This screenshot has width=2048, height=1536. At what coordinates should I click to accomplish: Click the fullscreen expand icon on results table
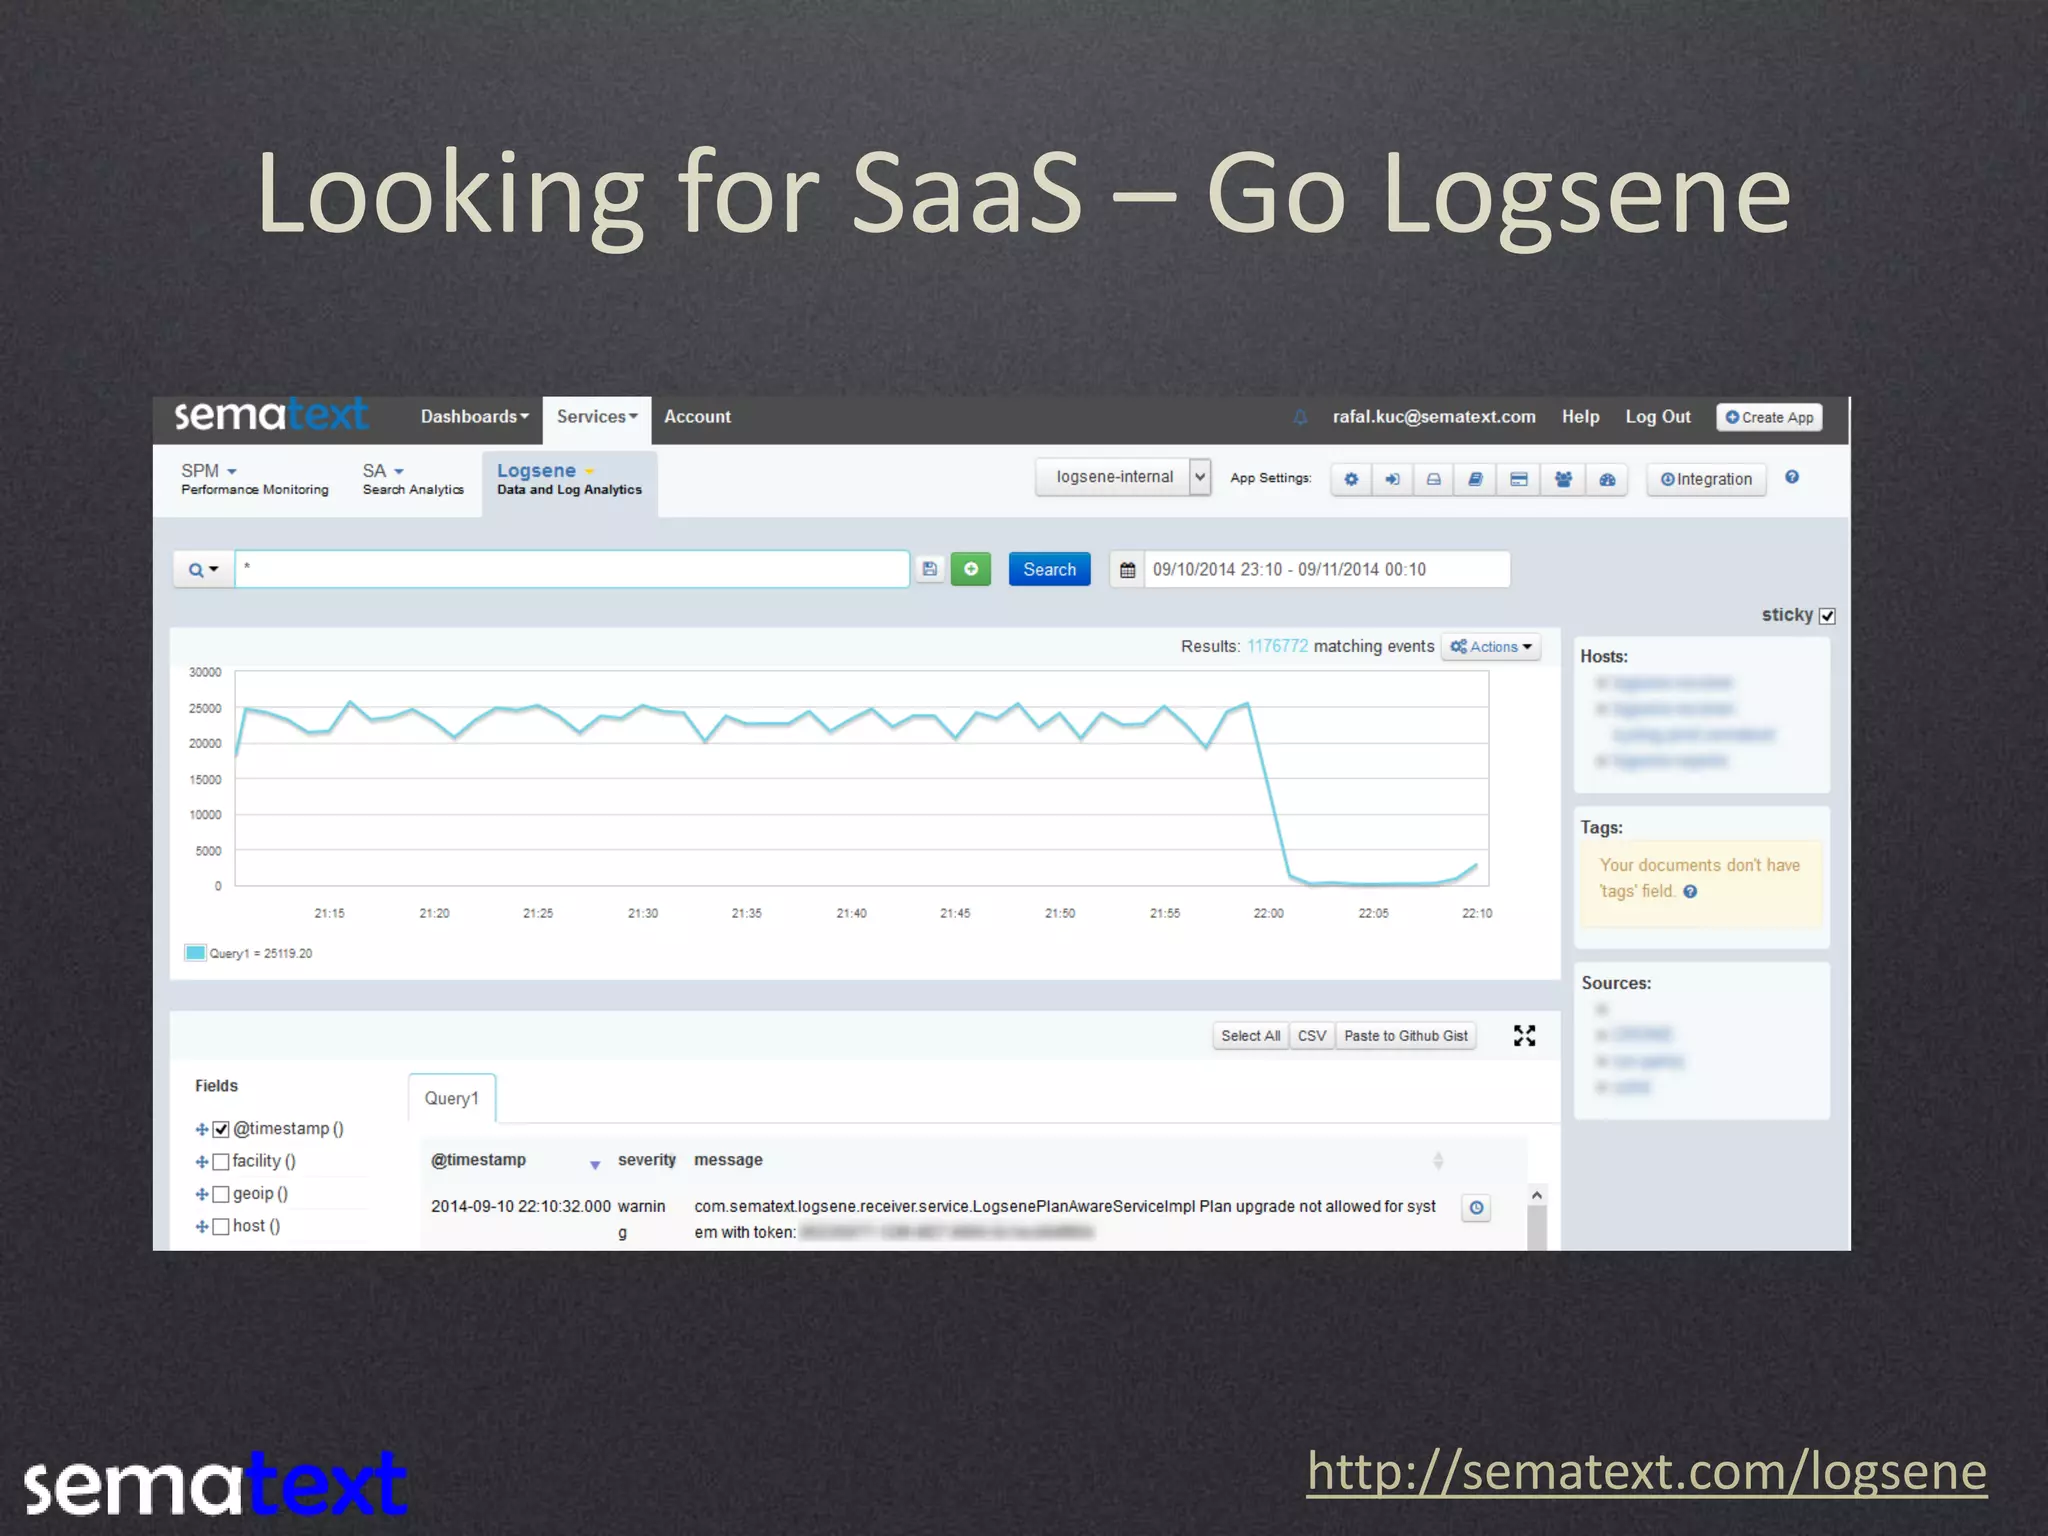click(1524, 1036)
